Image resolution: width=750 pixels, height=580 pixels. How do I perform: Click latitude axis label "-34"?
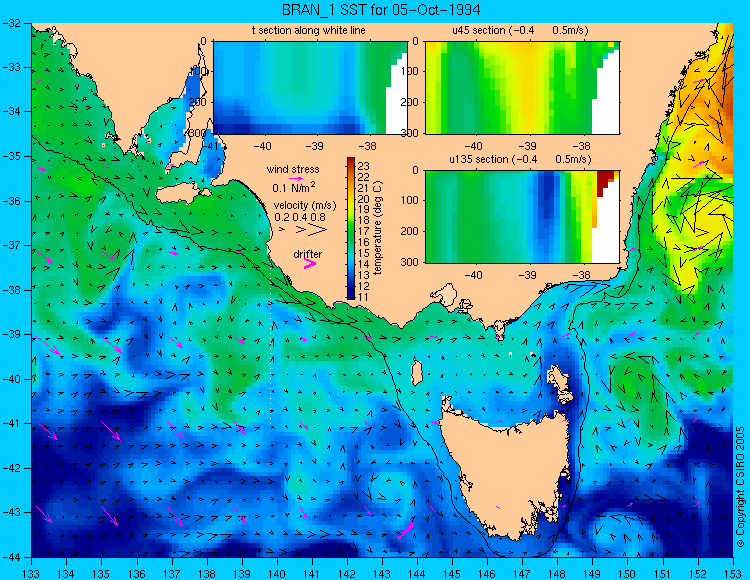(x=12, y=112)
